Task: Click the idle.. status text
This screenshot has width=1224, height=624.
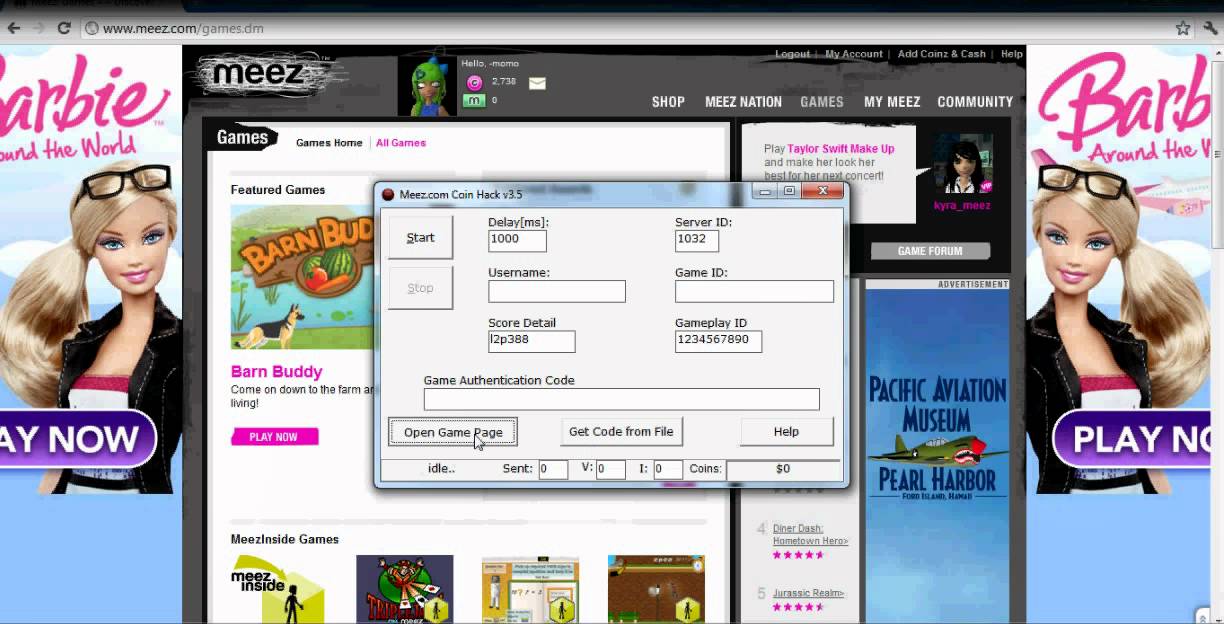Action: click(x=441, y=469)
